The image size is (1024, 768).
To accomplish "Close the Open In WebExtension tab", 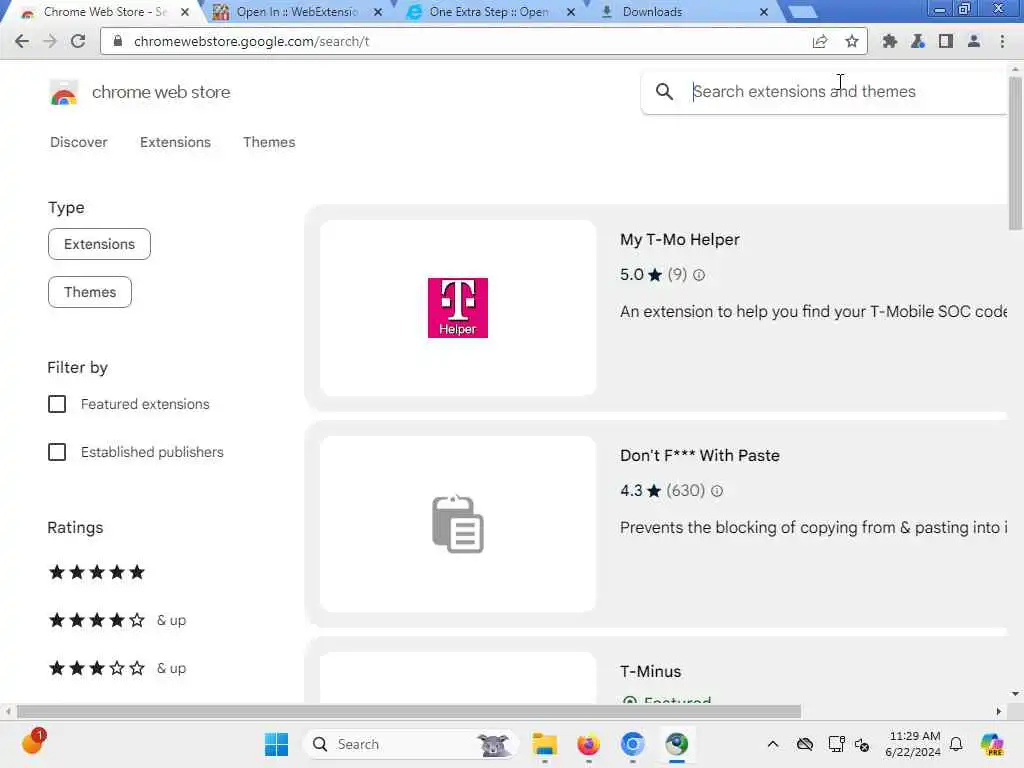I will 378,12.
